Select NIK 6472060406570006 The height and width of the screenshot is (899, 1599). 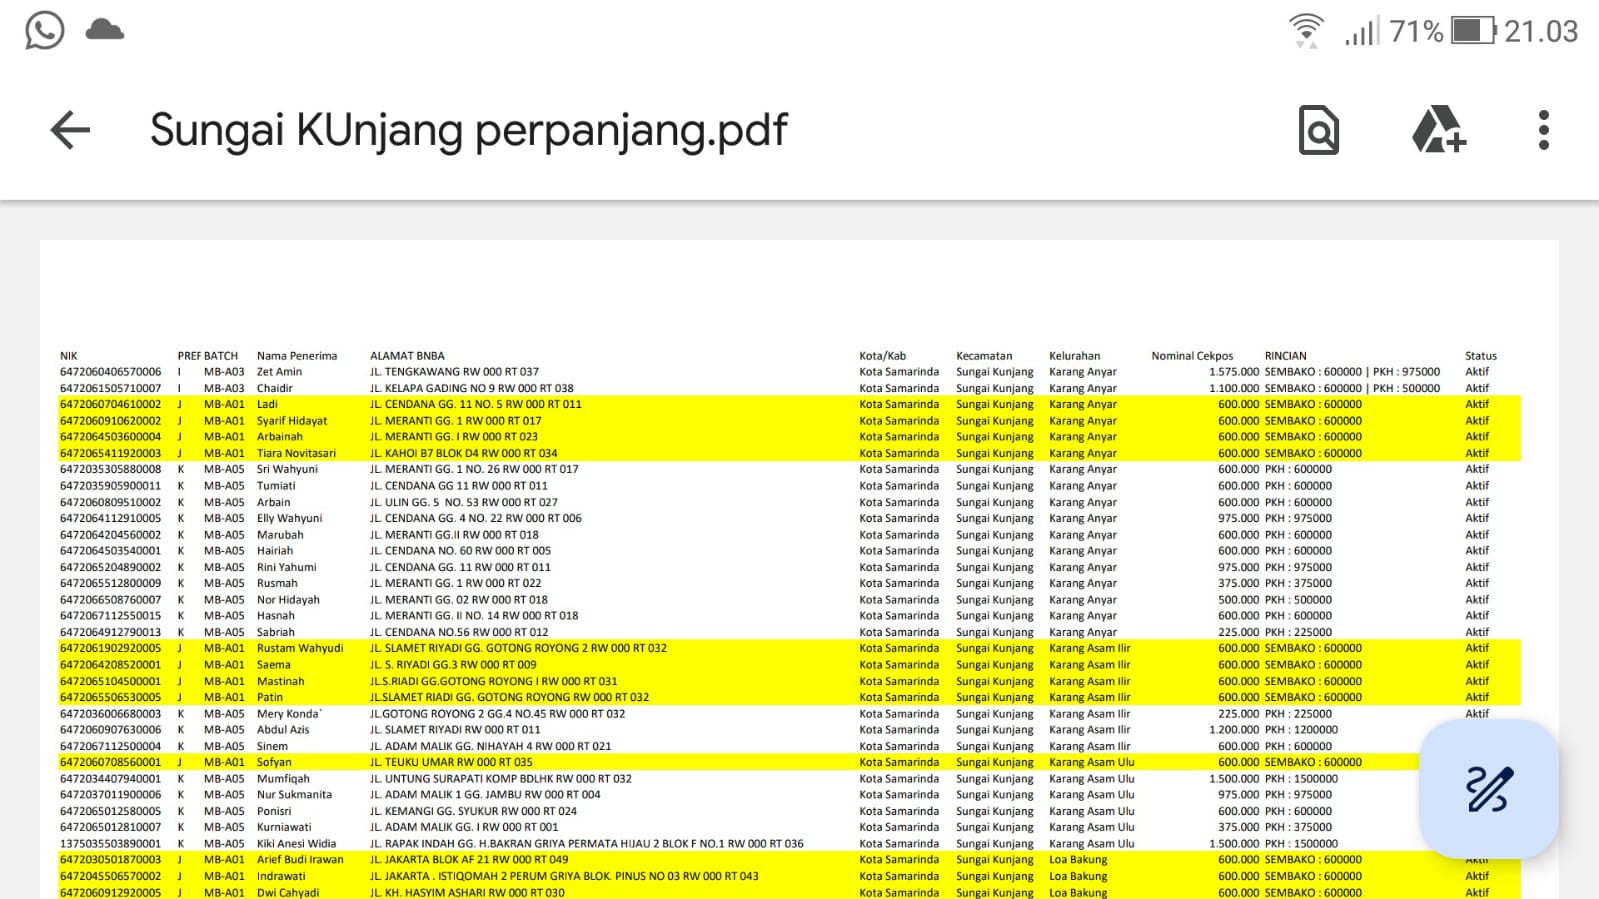(110, 372)
